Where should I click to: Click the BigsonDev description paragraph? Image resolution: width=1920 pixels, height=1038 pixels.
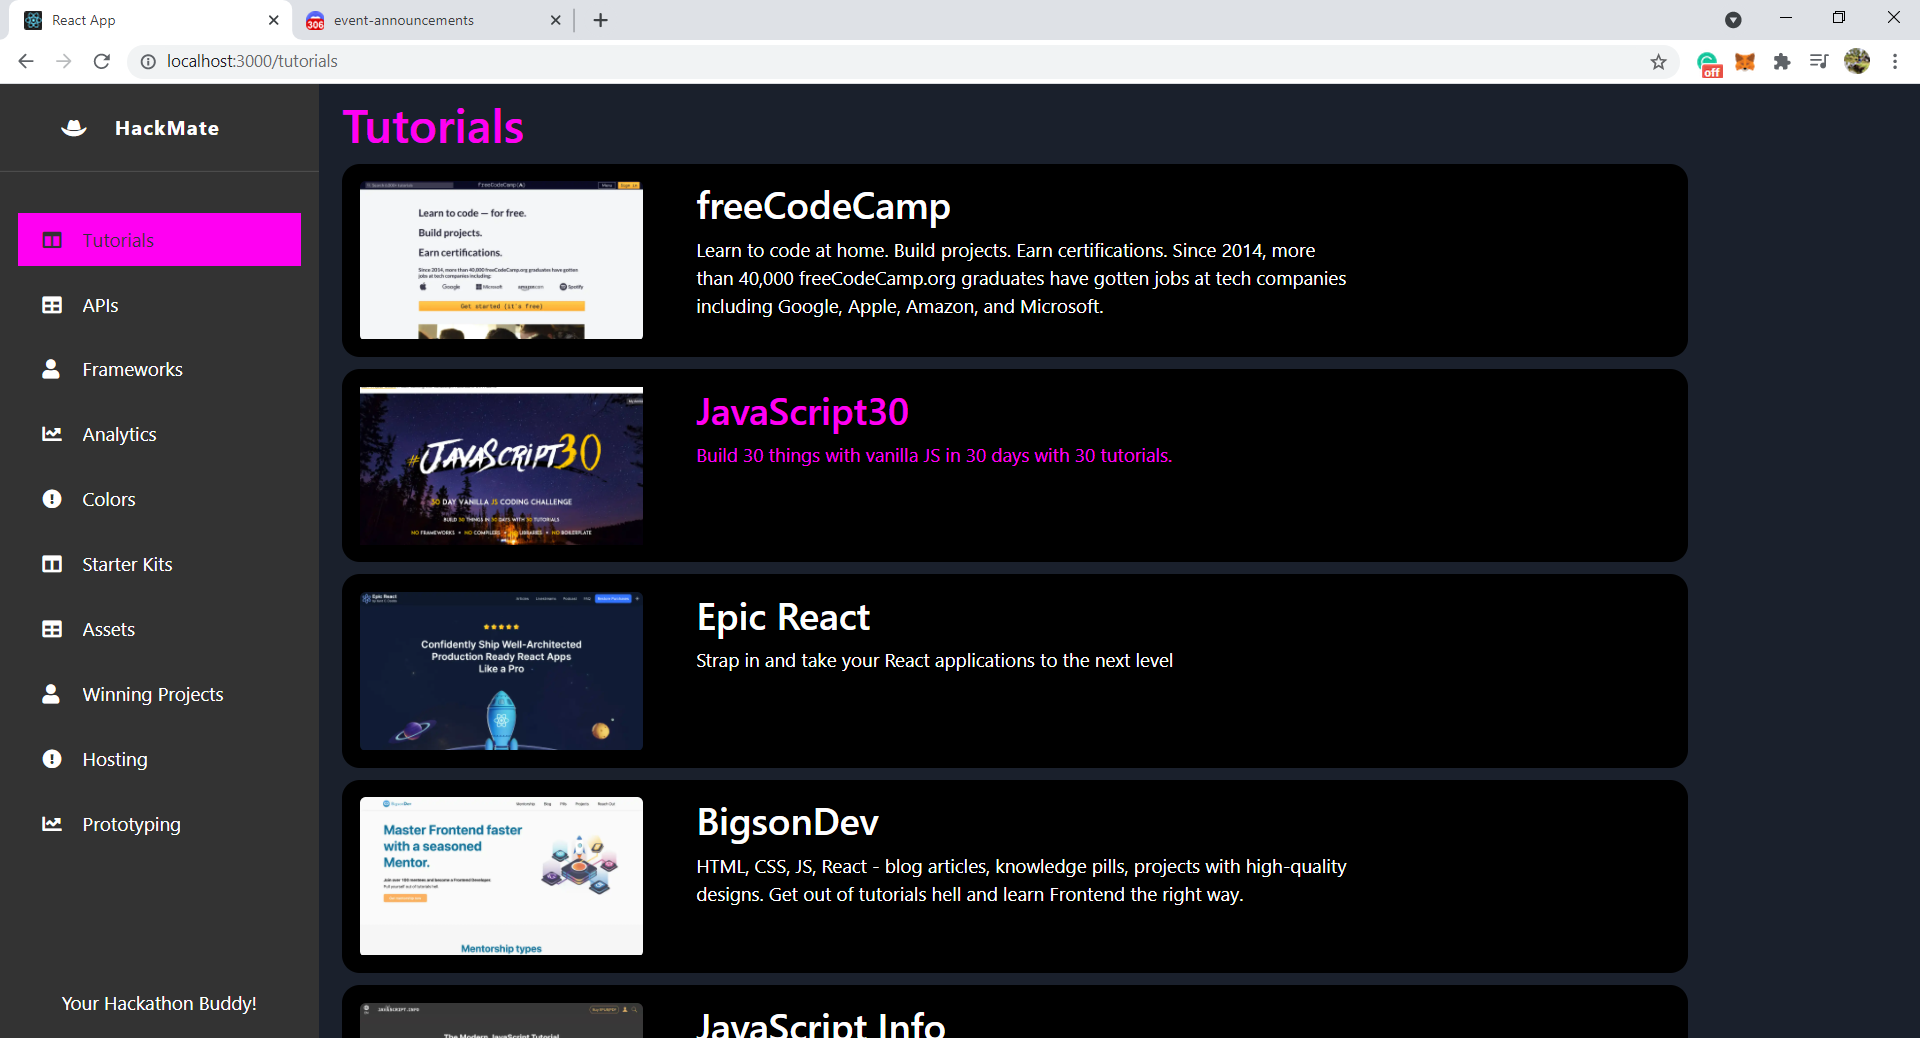tap(1021, 881)
